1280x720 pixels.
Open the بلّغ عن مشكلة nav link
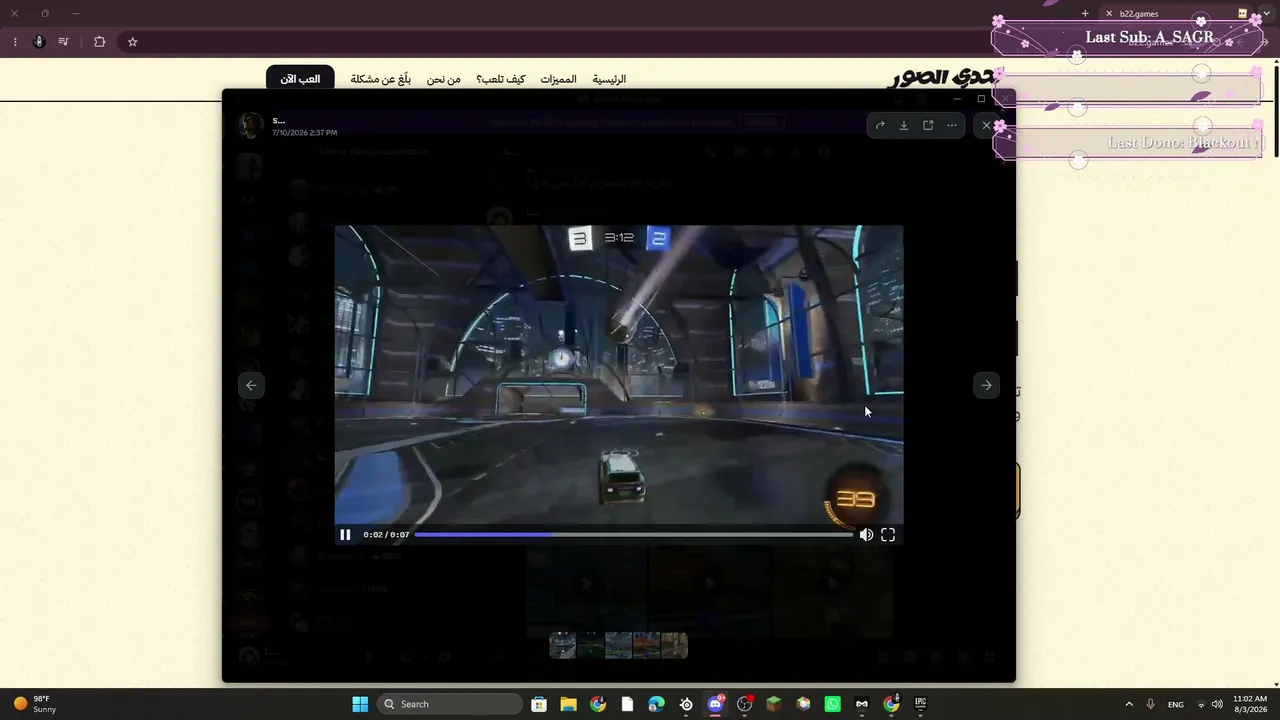(381, 79)
